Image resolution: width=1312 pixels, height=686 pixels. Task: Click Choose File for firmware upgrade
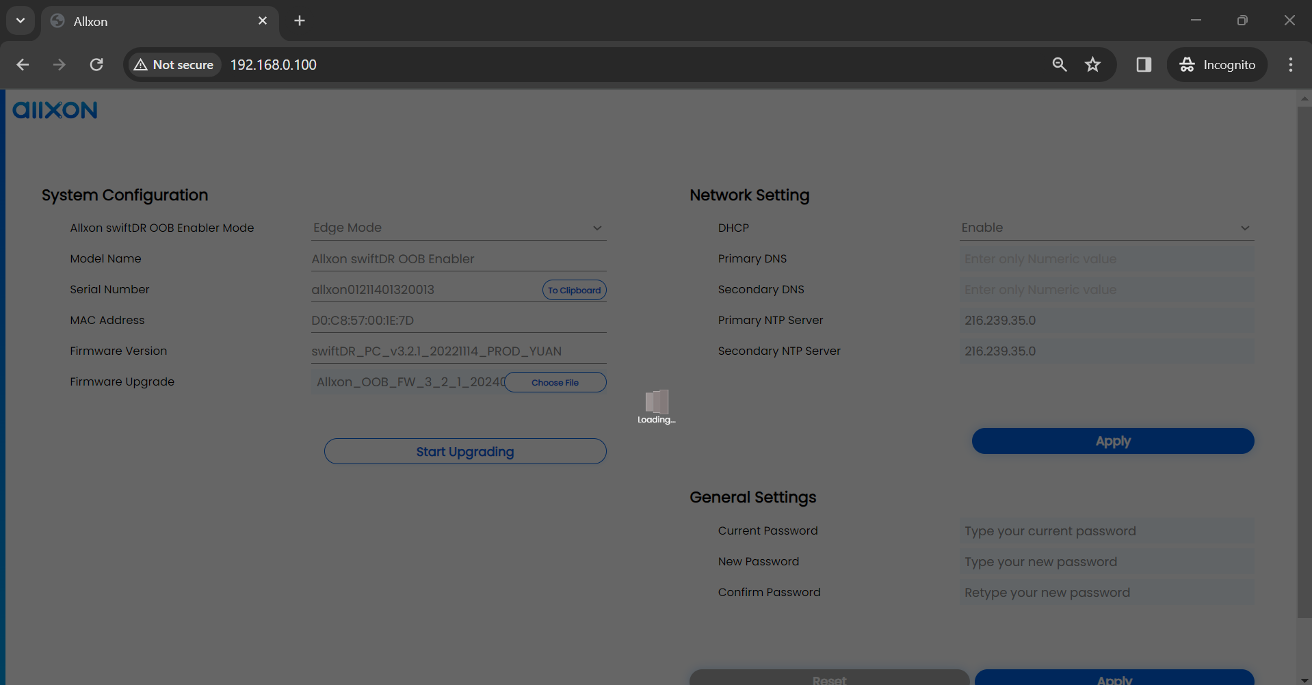[555, 382]
